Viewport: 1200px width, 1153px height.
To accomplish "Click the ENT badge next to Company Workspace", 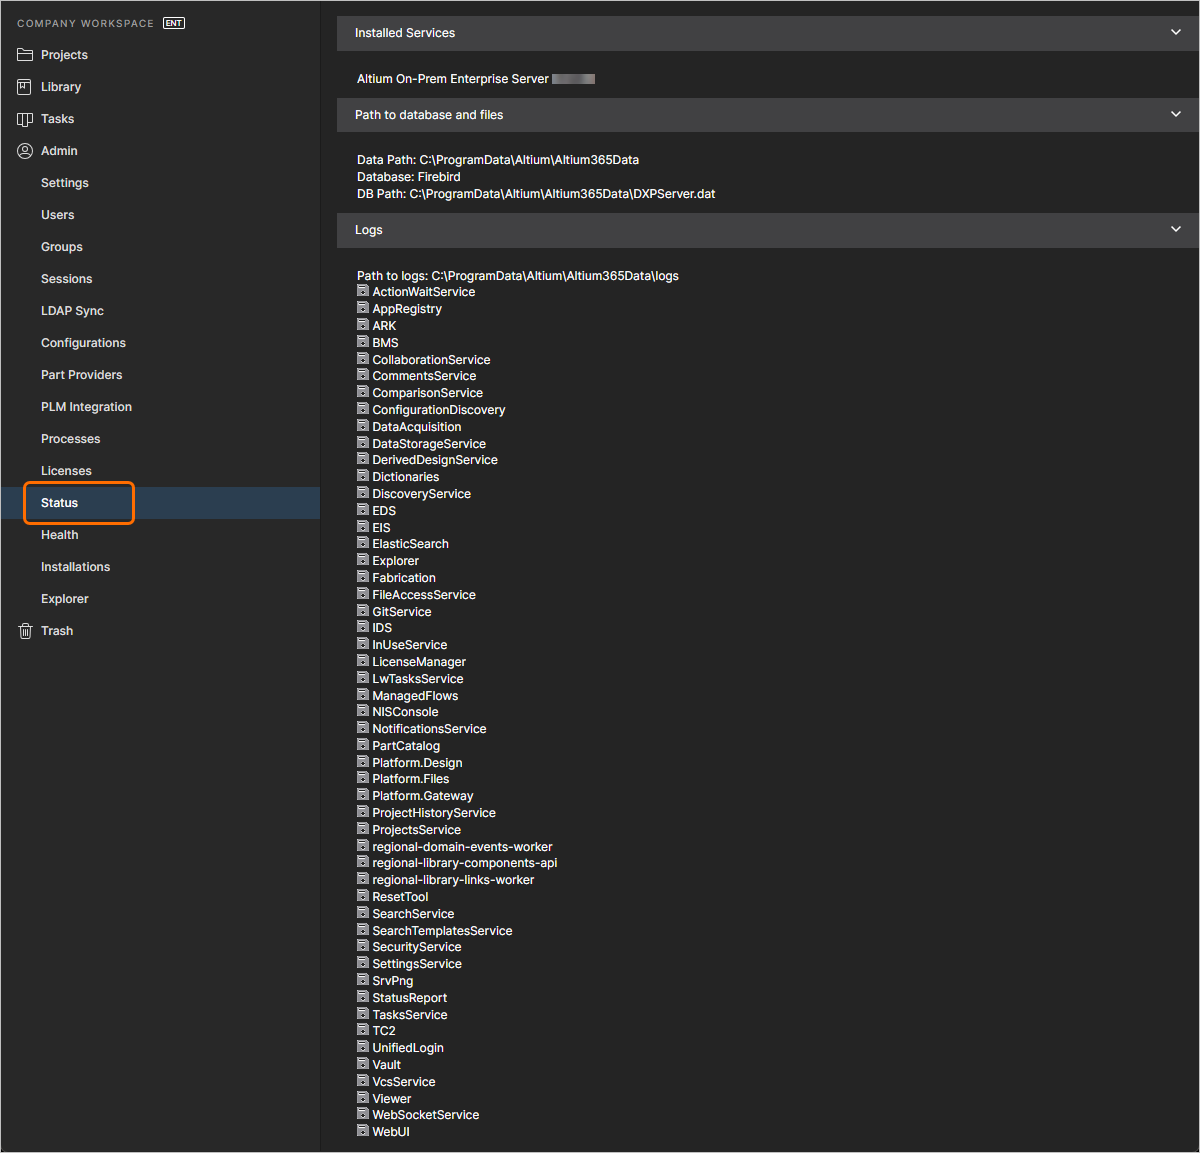I will tap(173, 22).
